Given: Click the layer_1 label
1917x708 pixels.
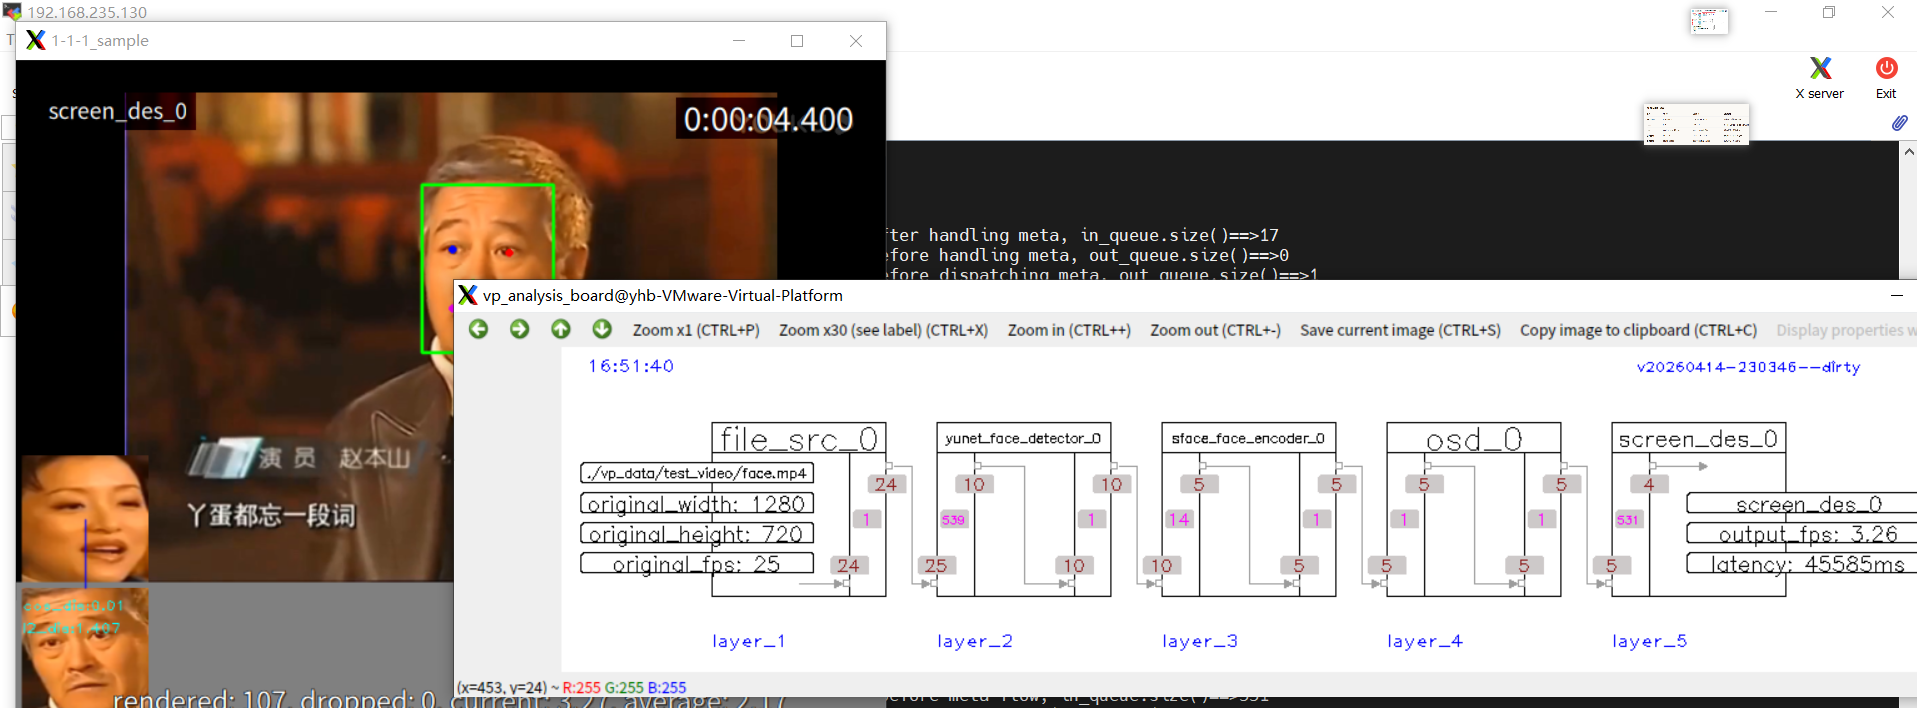Looking at the screenshot, I should click(x=749, y=641).
